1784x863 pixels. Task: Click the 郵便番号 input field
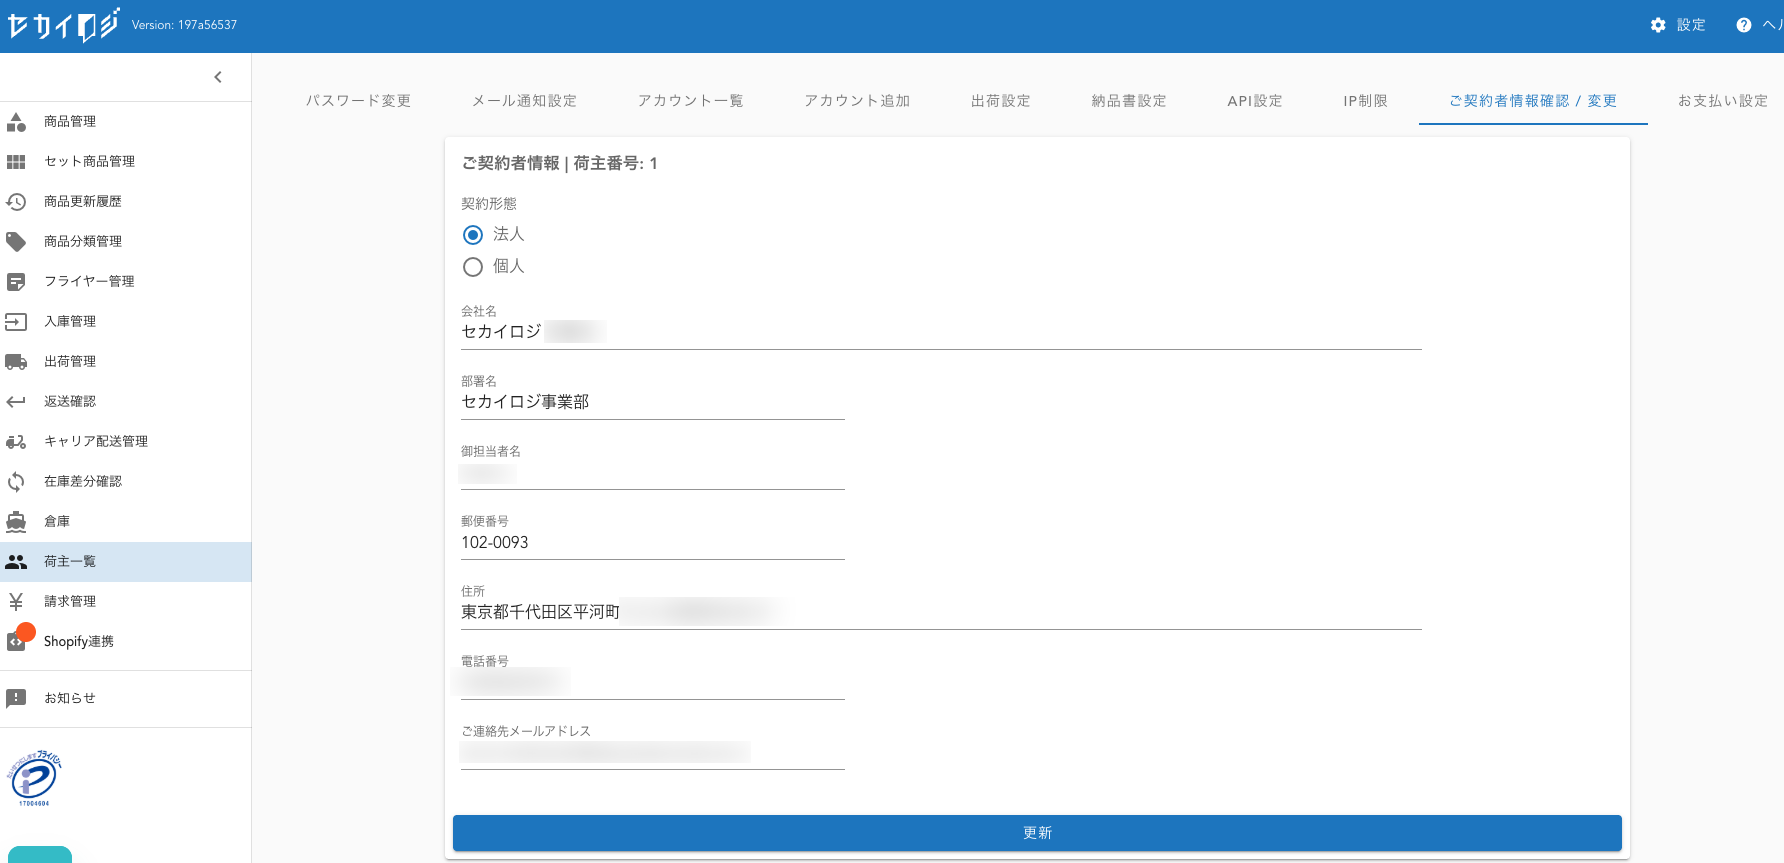[x=652, y=543]
